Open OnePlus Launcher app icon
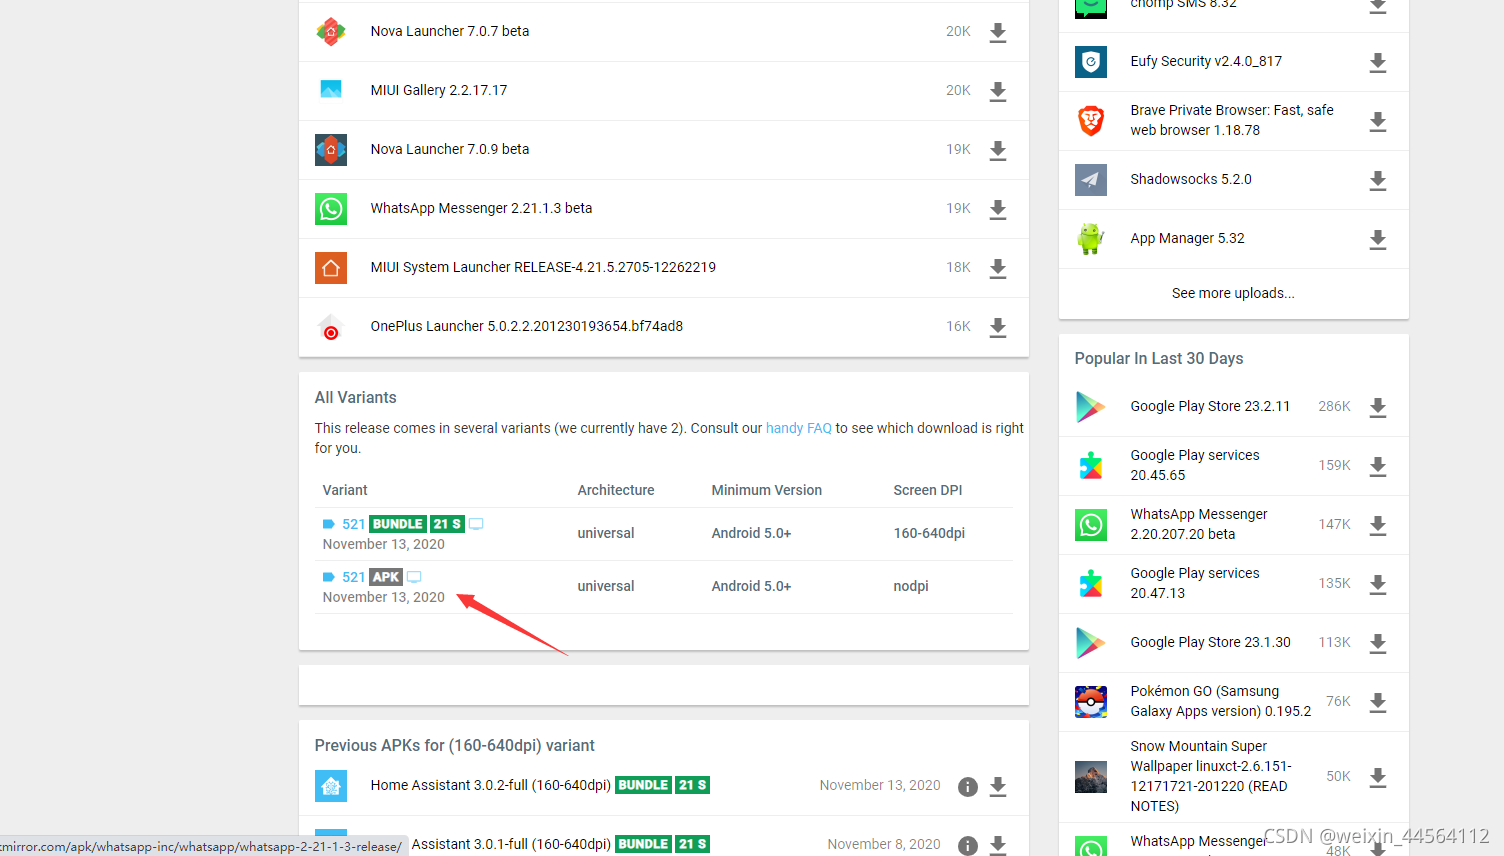Screen dimensions: 1504x856 (x=331, y=327)
